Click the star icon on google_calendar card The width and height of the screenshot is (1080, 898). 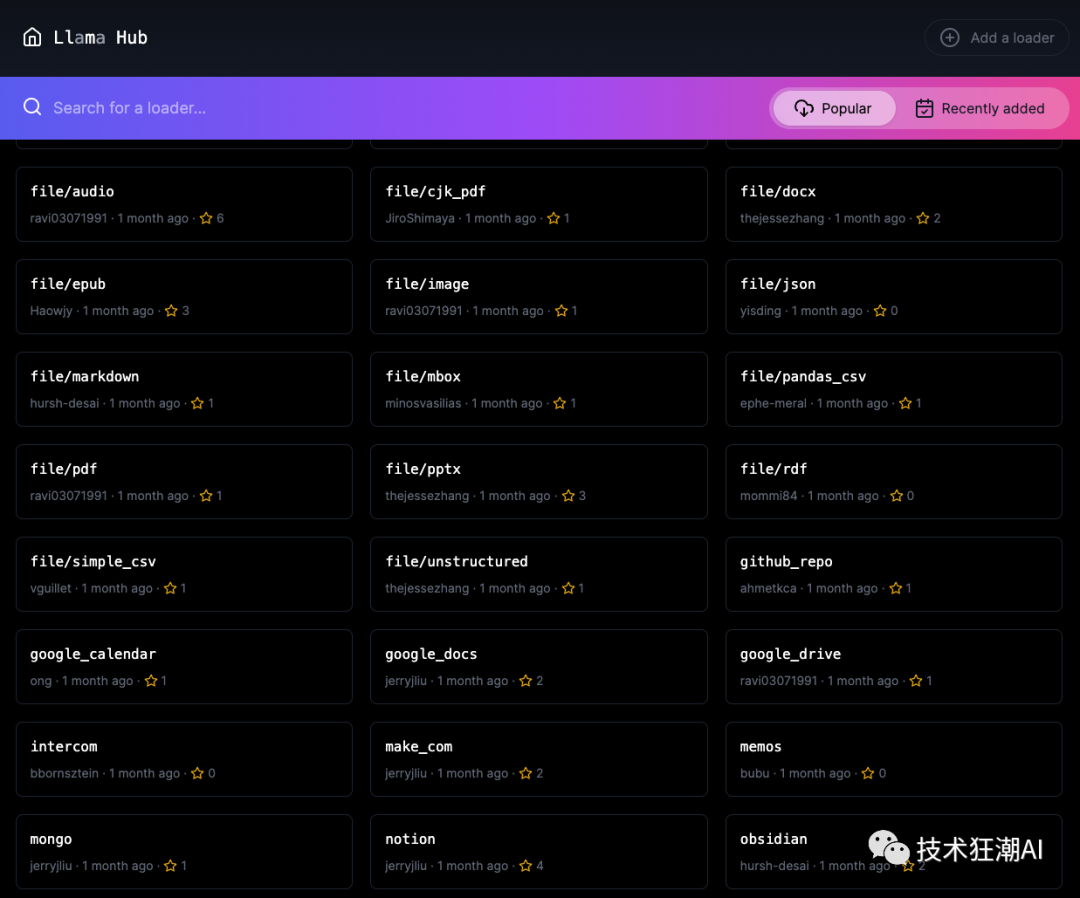pos(151,680)
